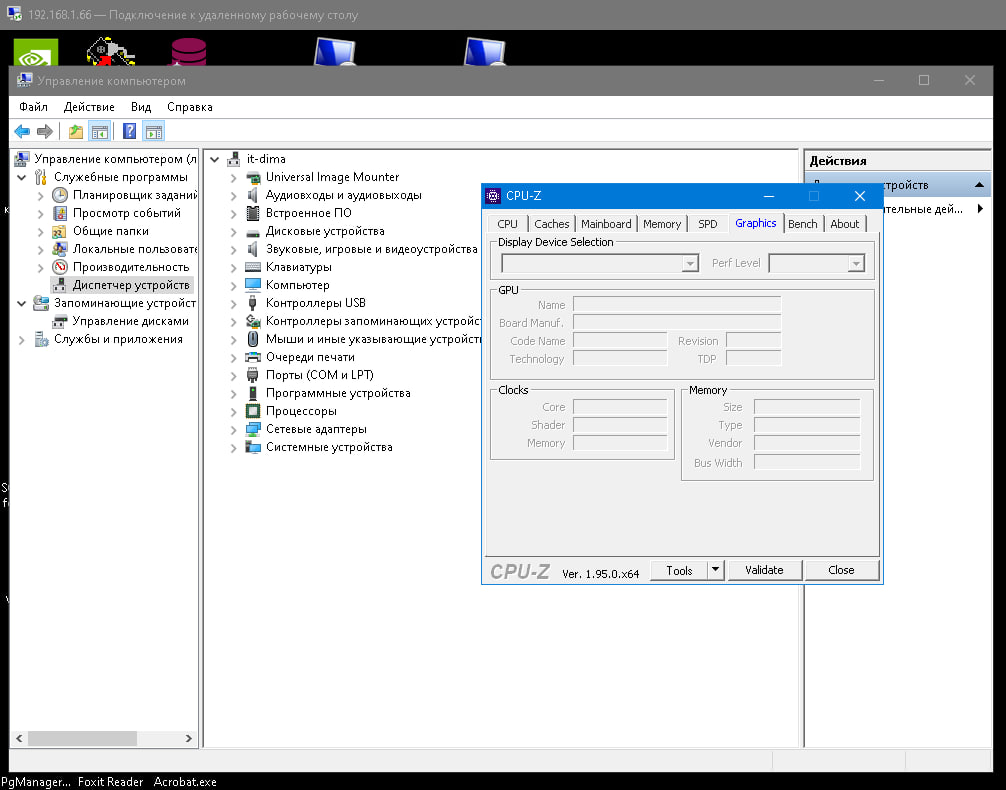Toggle the console tree pane icon
This screenshot has height=790, width=1006.
(x=100, y=132)
